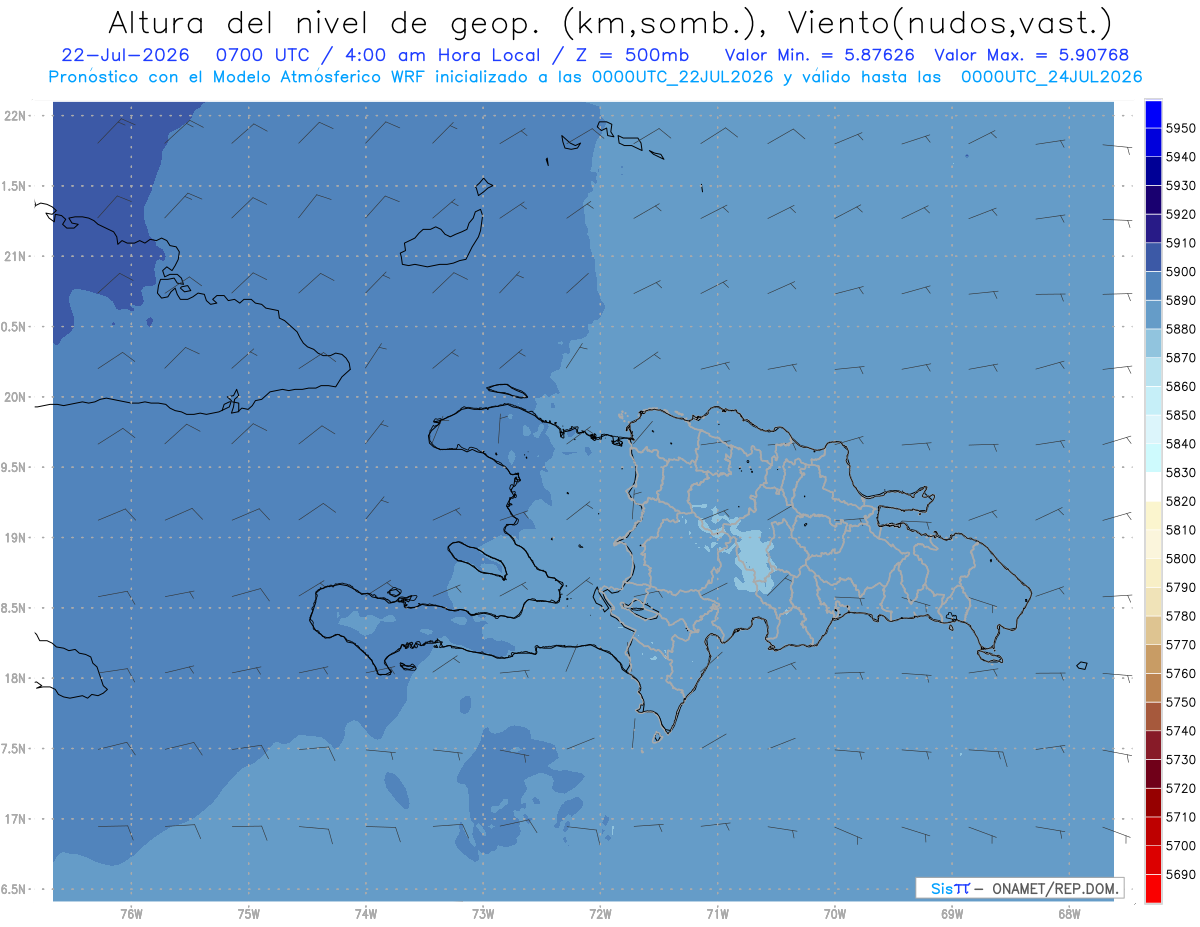Click the 74W longitude axis label
1200x927 pixels.
366,913
